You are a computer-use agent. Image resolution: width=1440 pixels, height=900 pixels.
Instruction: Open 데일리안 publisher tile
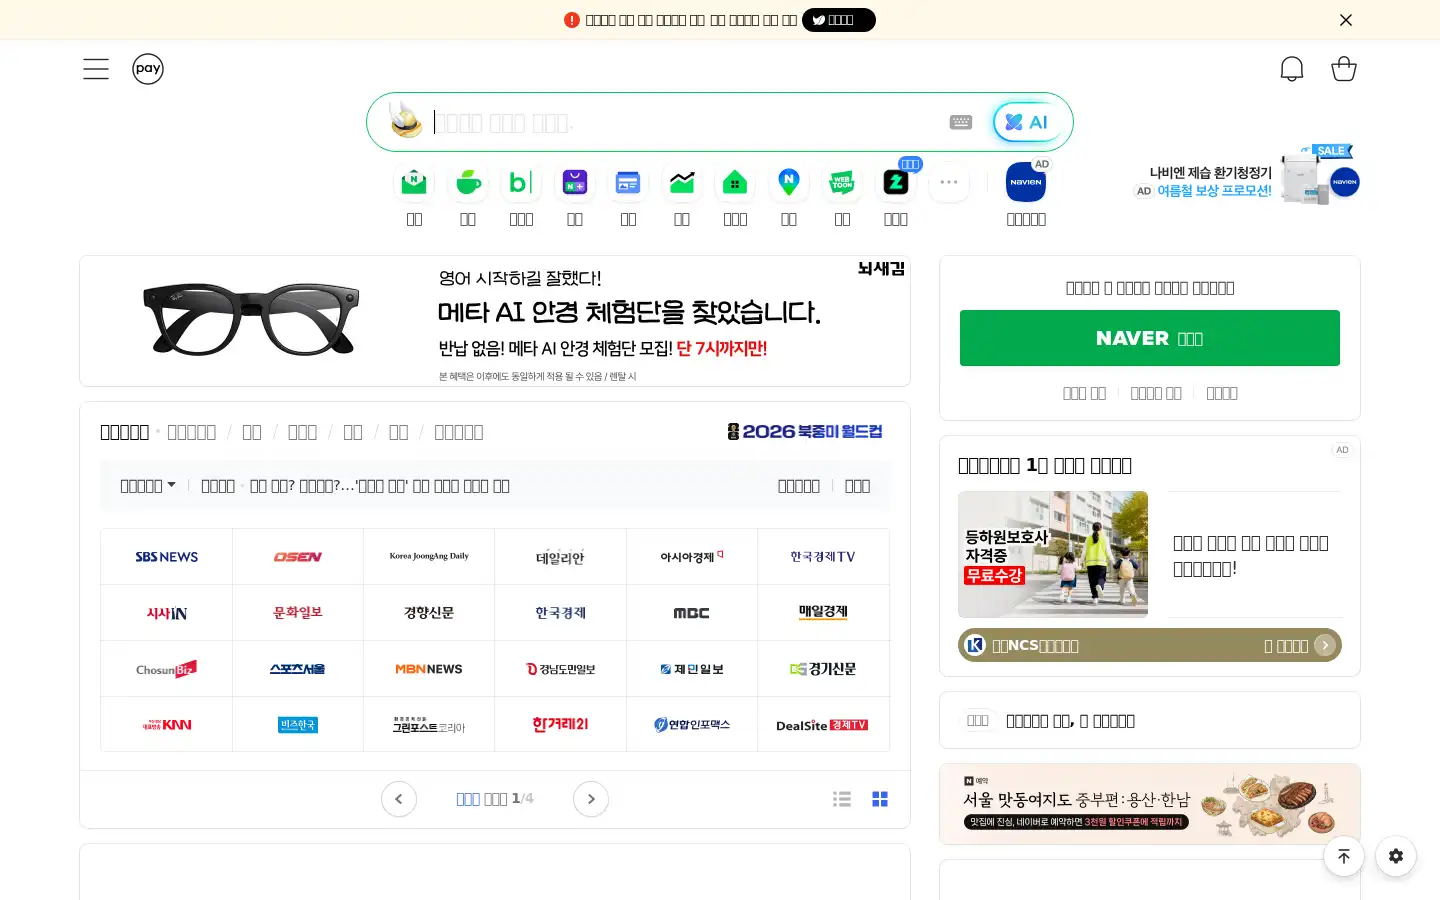pyautogui.click(x=560, y=557)
